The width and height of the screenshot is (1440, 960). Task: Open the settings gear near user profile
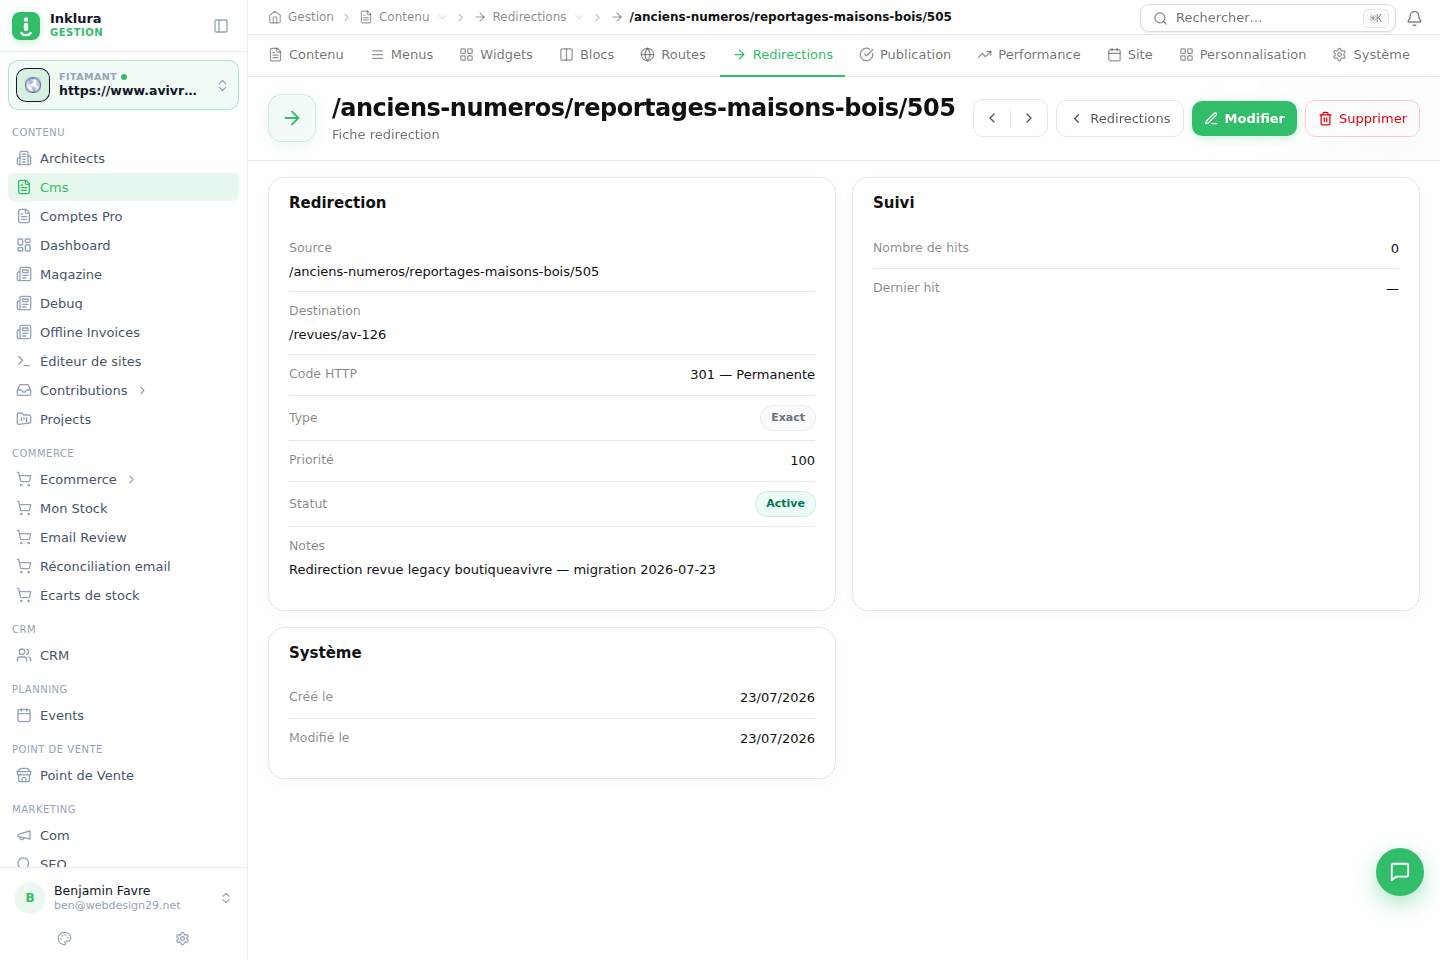tap(182, 938)
